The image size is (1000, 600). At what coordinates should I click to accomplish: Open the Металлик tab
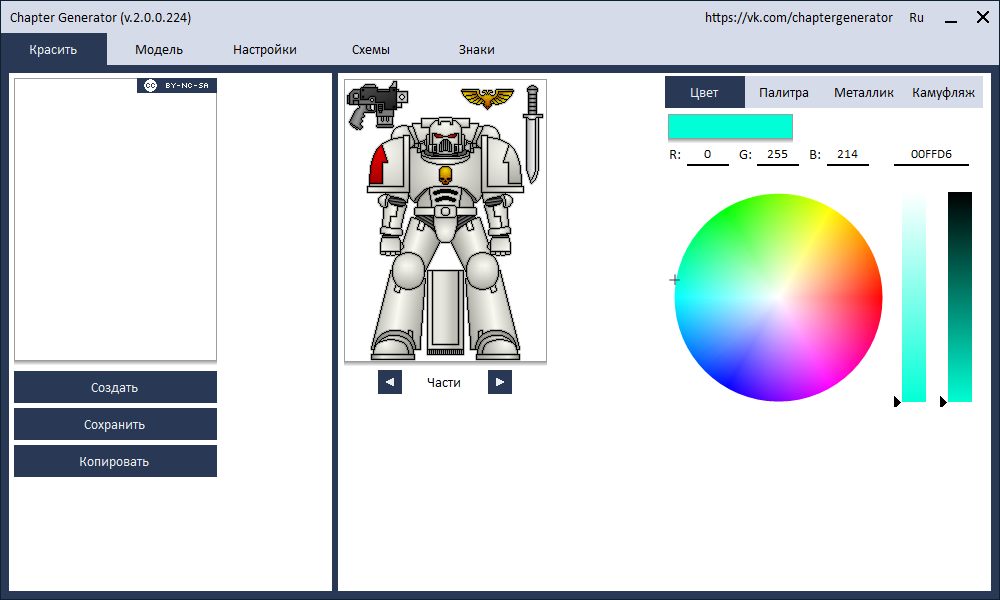pos(864,92)
